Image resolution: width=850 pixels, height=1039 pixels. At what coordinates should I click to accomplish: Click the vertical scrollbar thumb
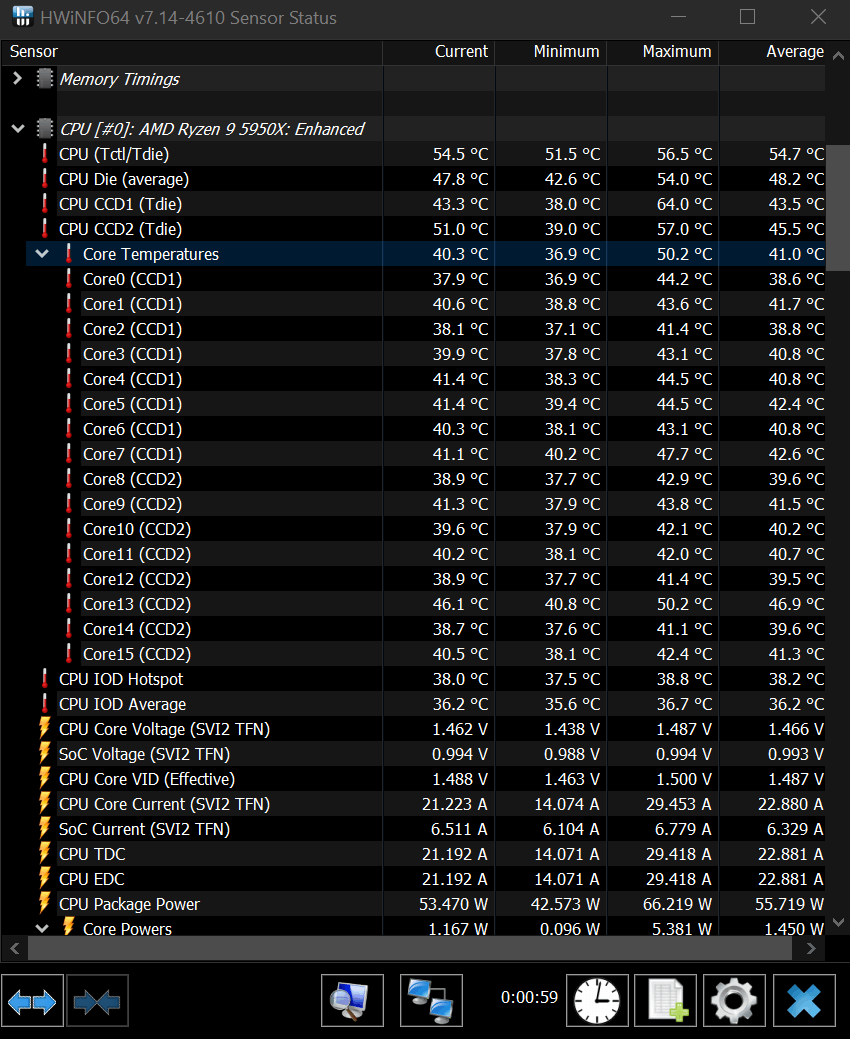[x=838, y=208]
